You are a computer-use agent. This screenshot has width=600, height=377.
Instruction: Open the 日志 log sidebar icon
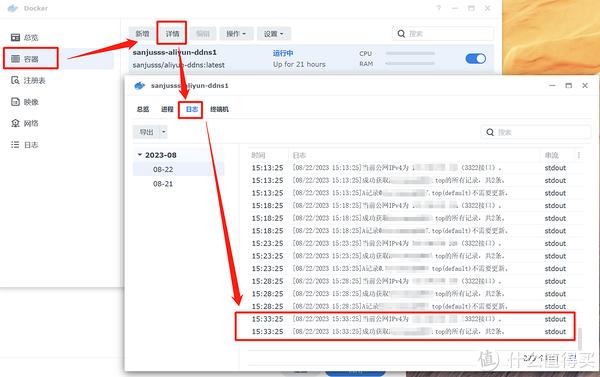click(15, 145)
